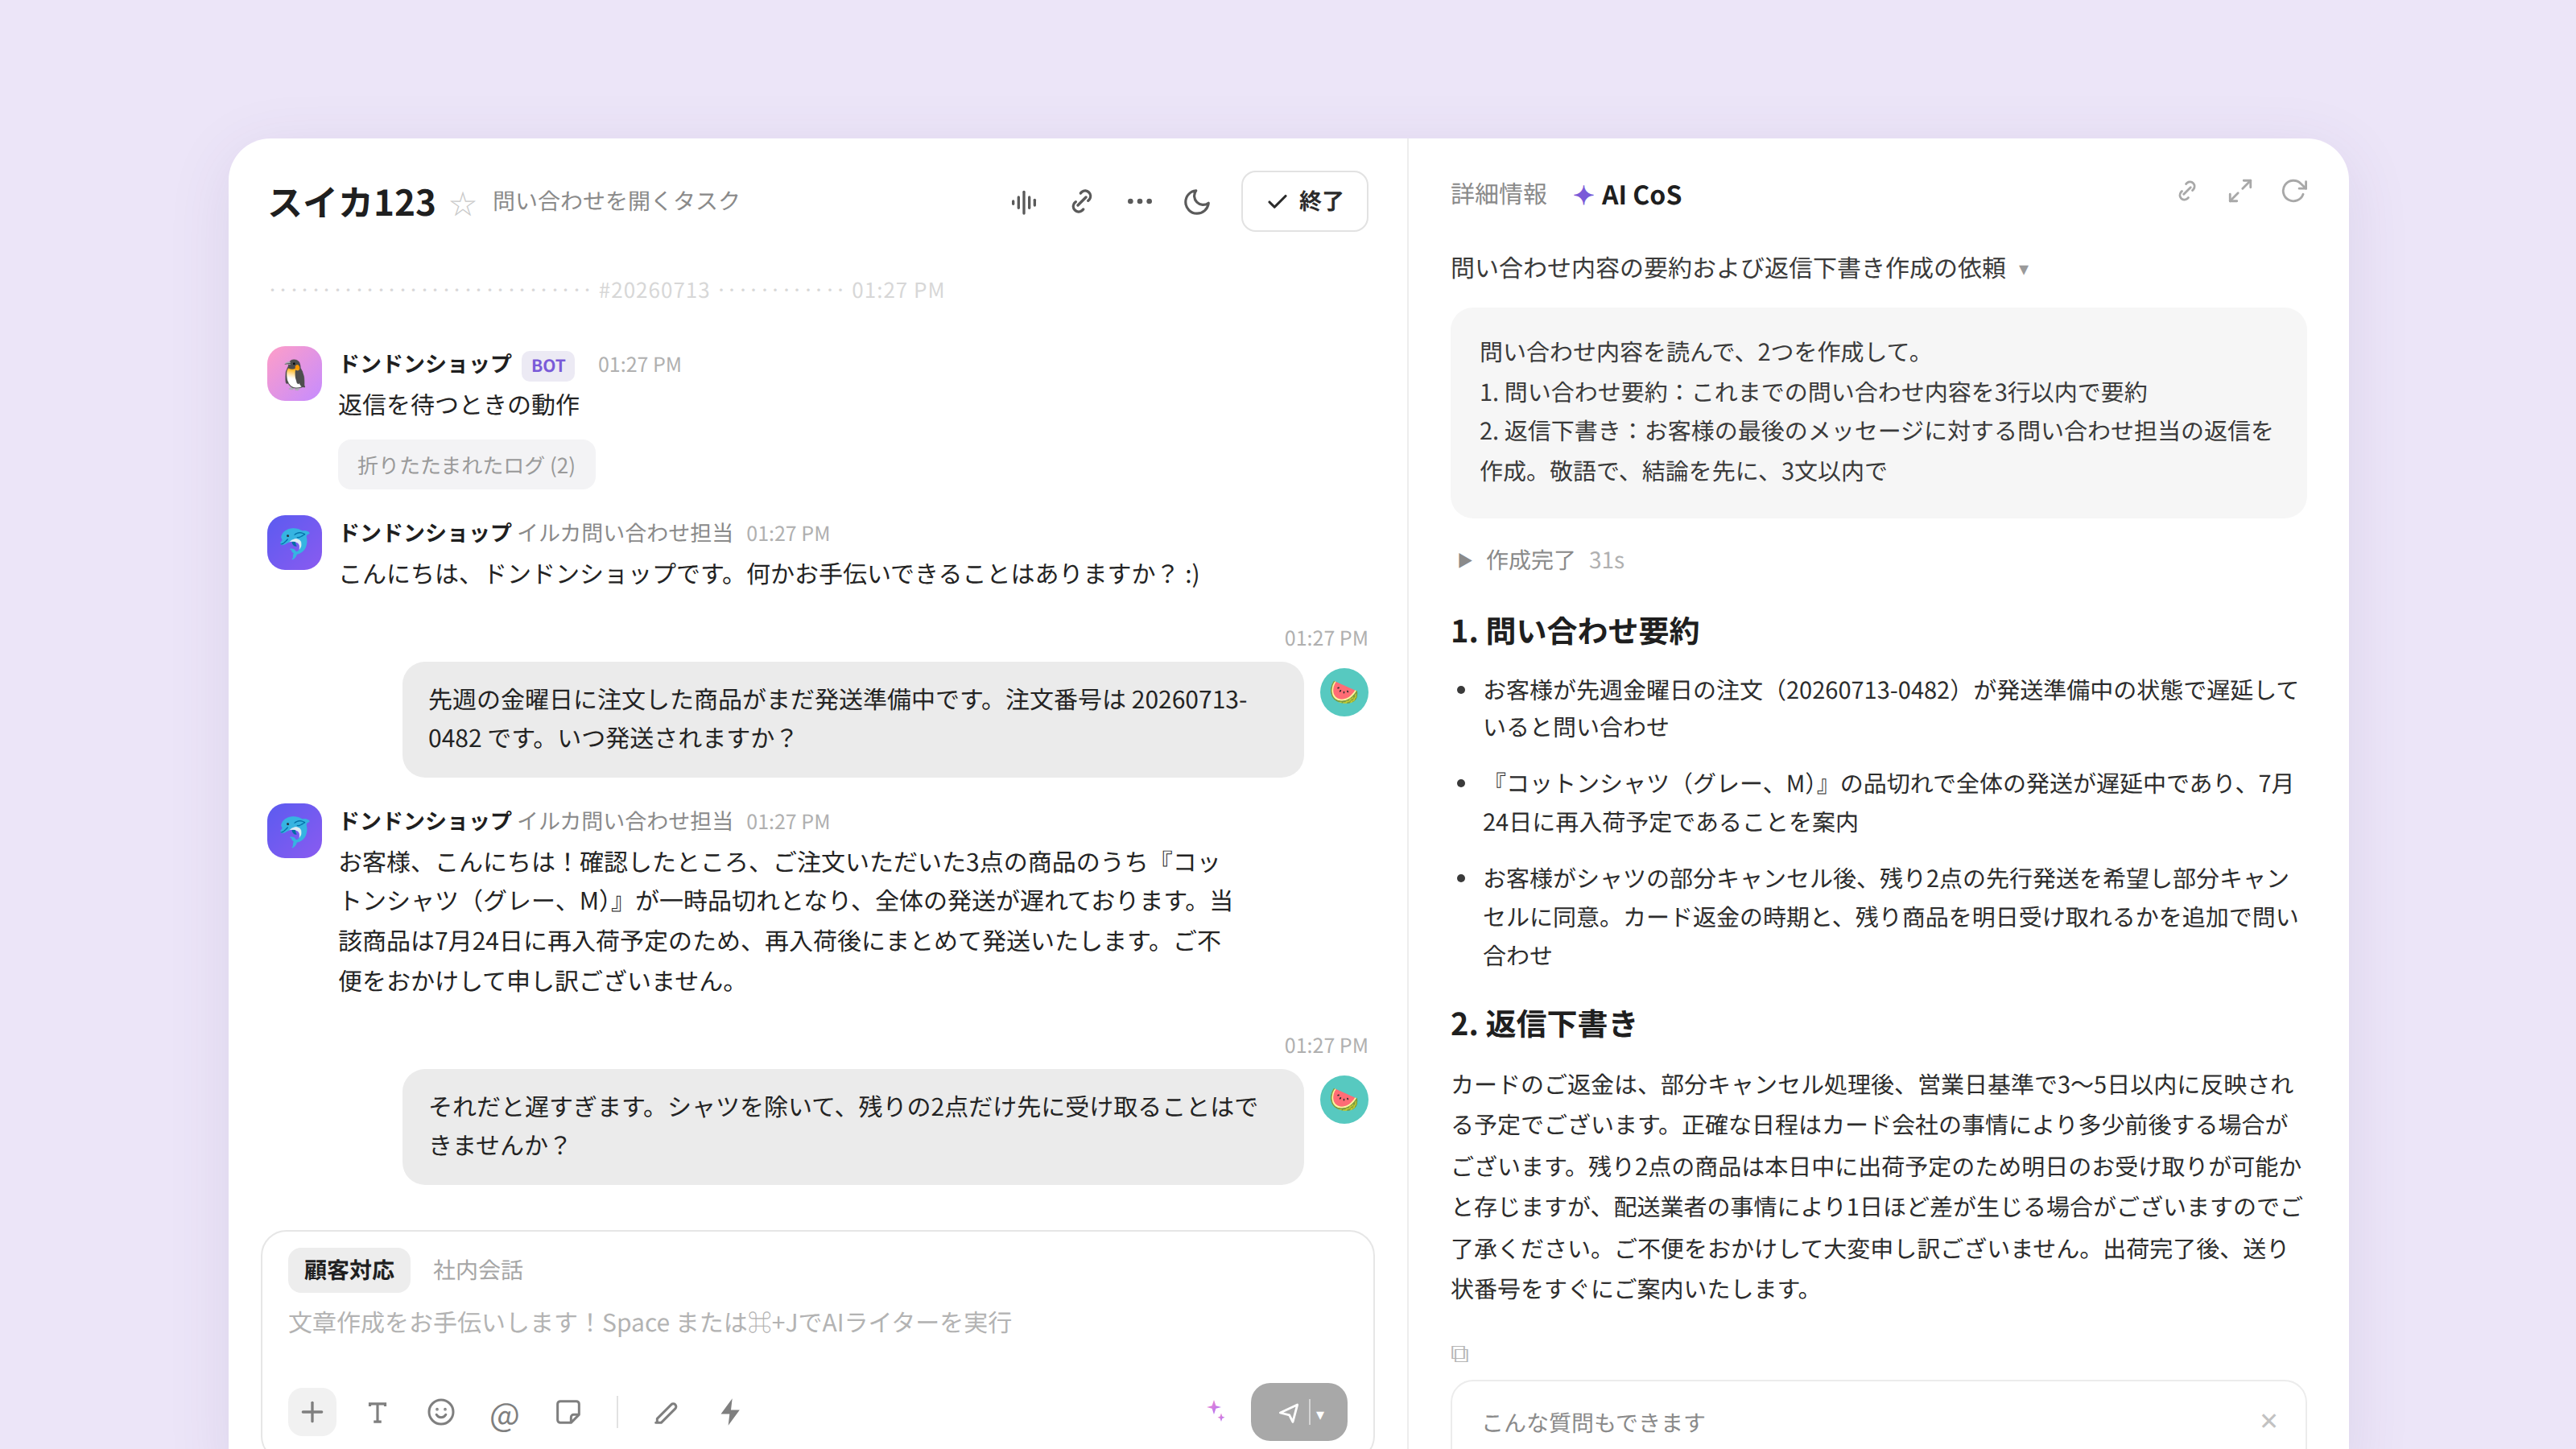The height and width of the screenshot is (1449, 2576).
Task: Launch AI writer sparkle icon in composer
Action: (1215, 1411)
